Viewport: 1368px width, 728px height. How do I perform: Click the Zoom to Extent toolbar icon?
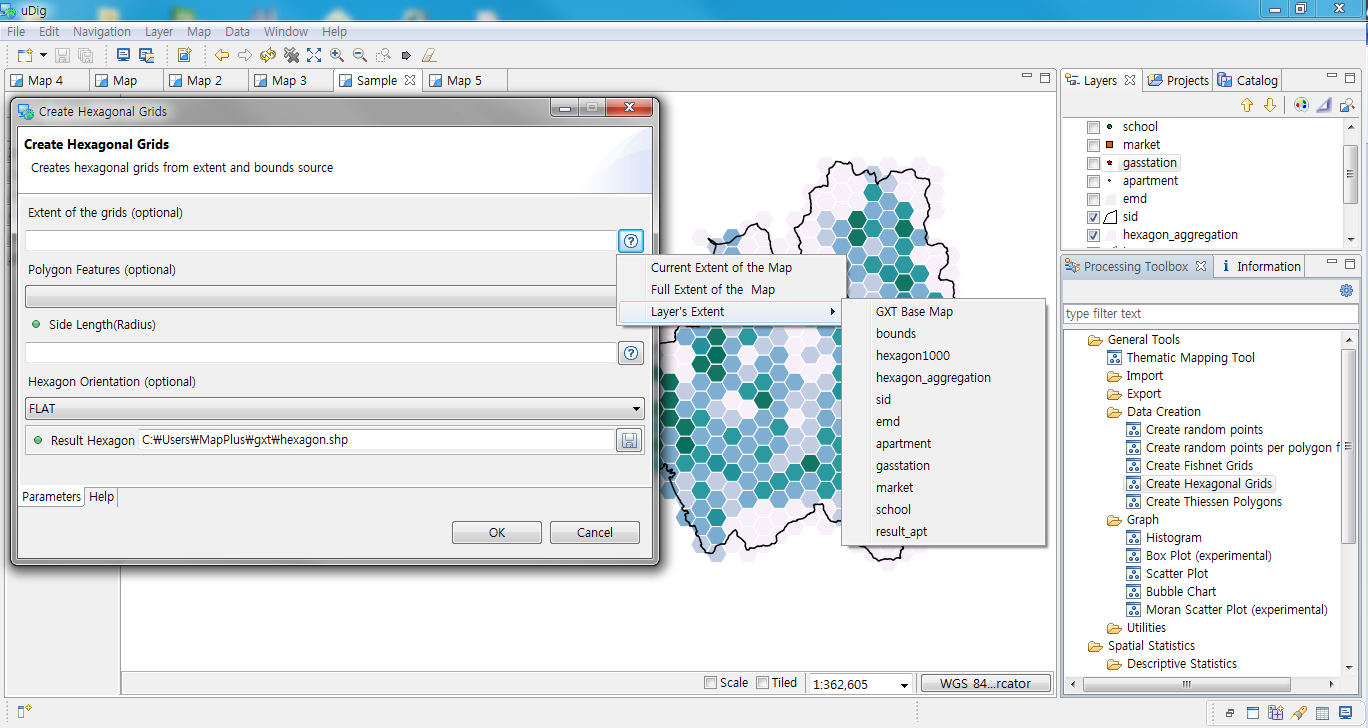point(313,55)
